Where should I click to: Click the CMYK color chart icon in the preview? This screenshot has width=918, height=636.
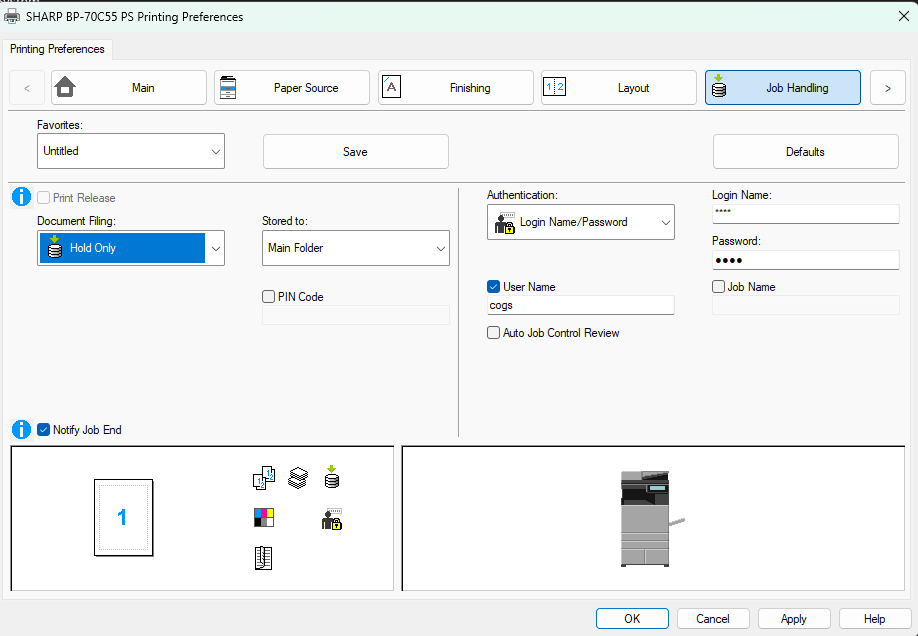tap(264, 518)
